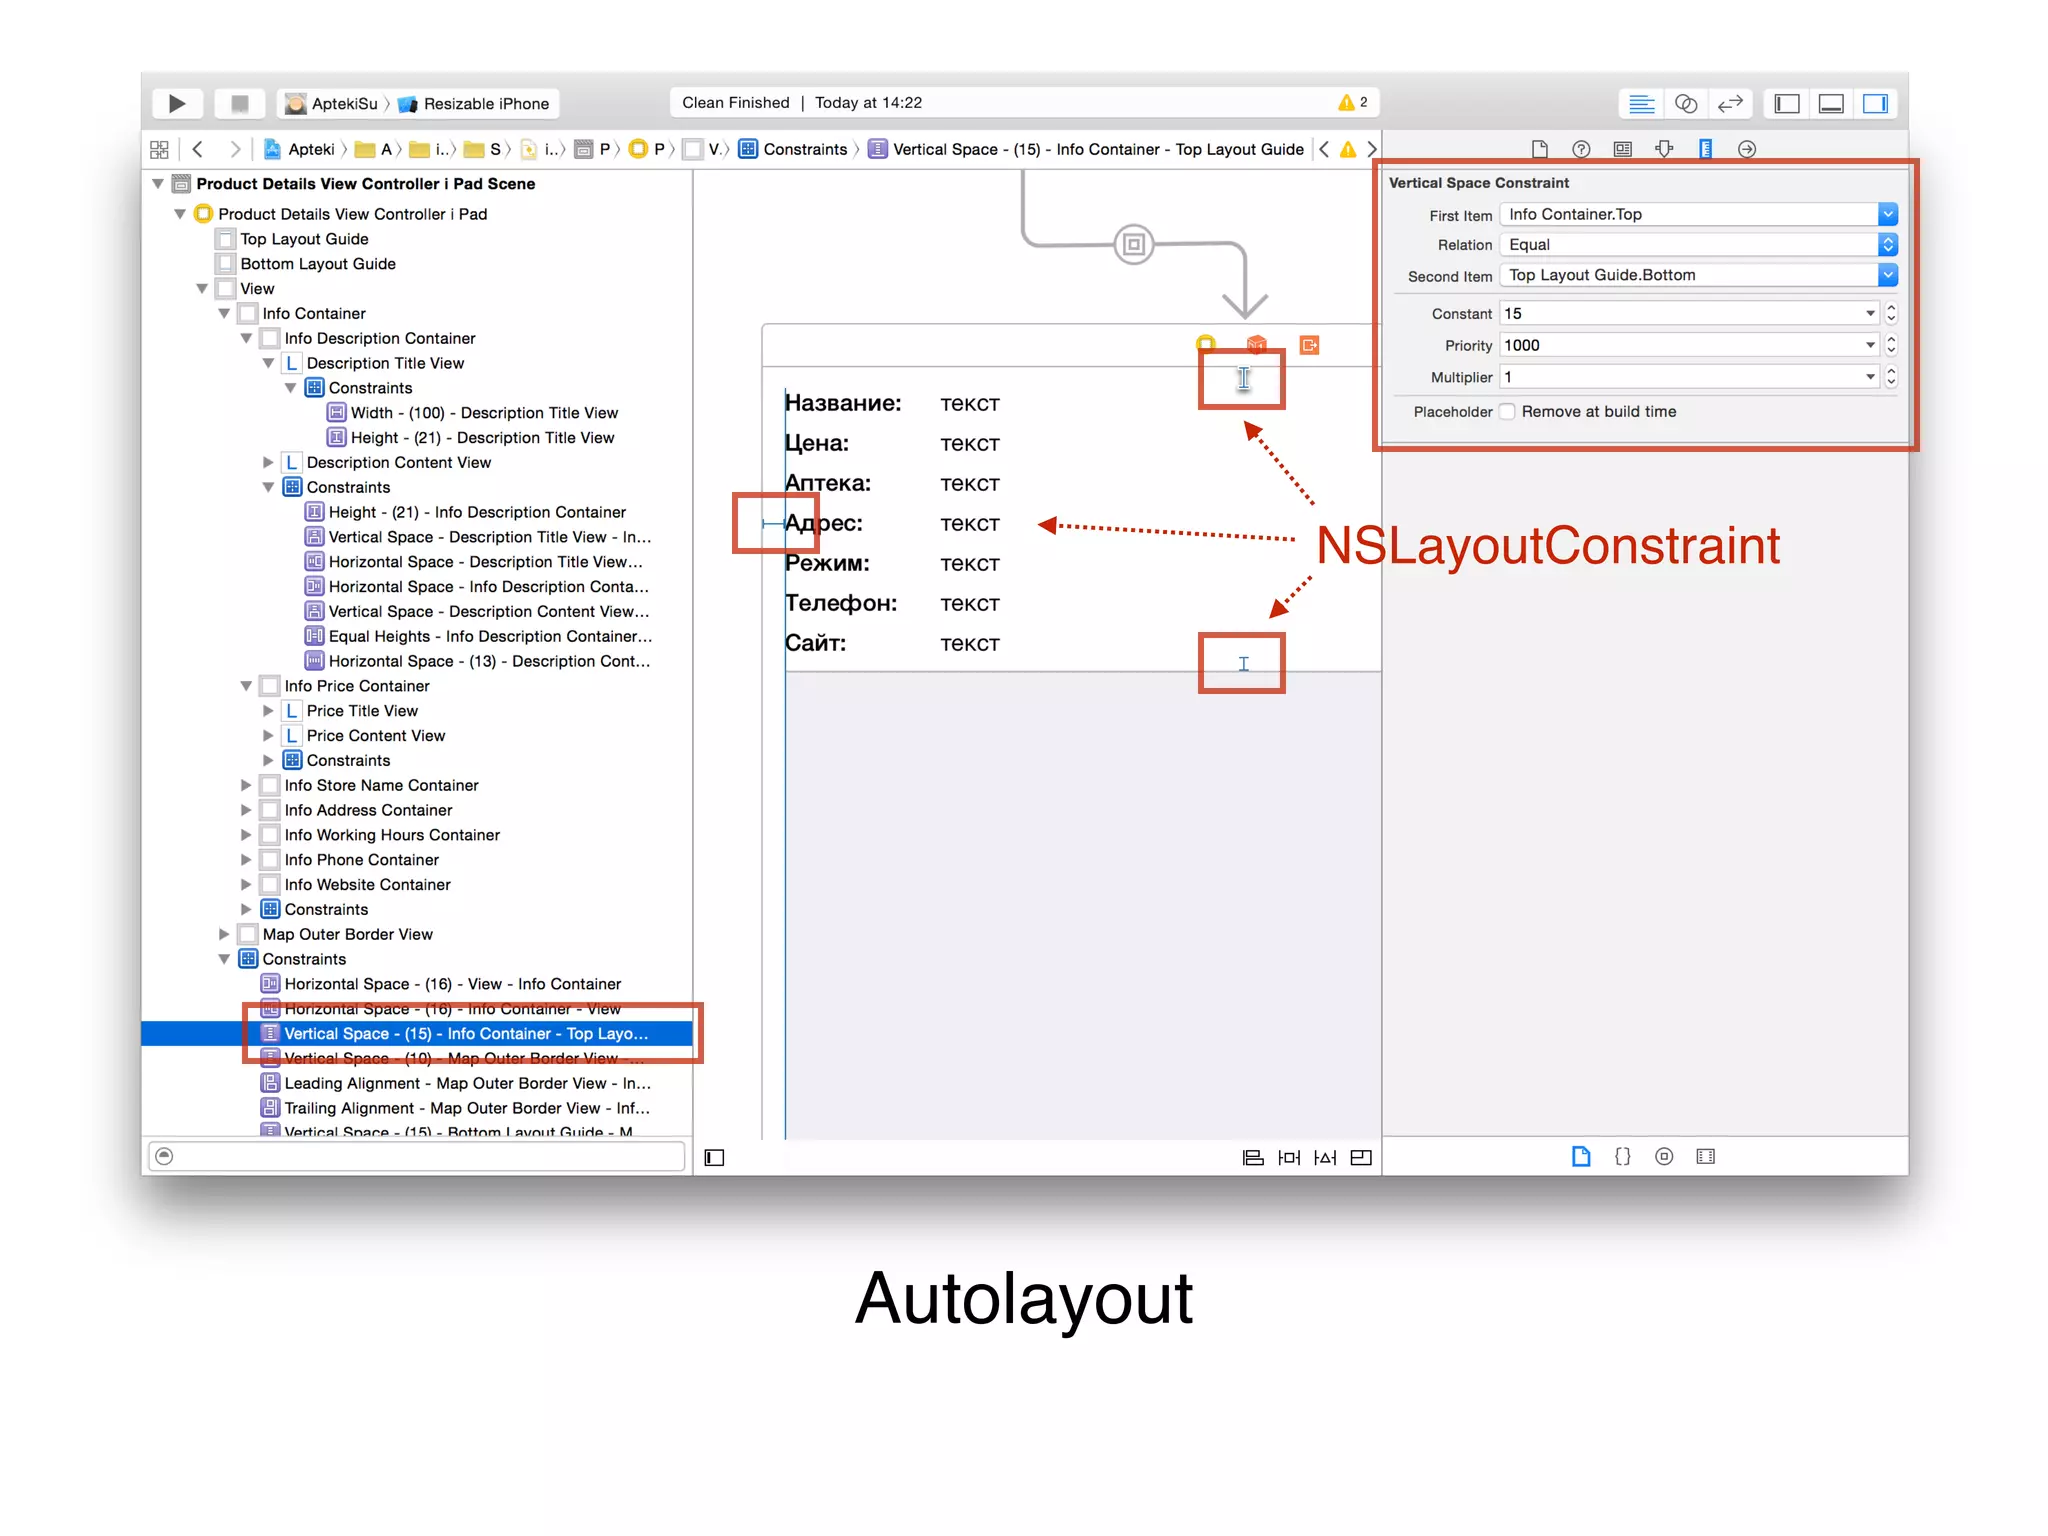This screenshot has height=1536, width=2048.
Task: Click the Multiplier value field
Action: pos(1689,377)
